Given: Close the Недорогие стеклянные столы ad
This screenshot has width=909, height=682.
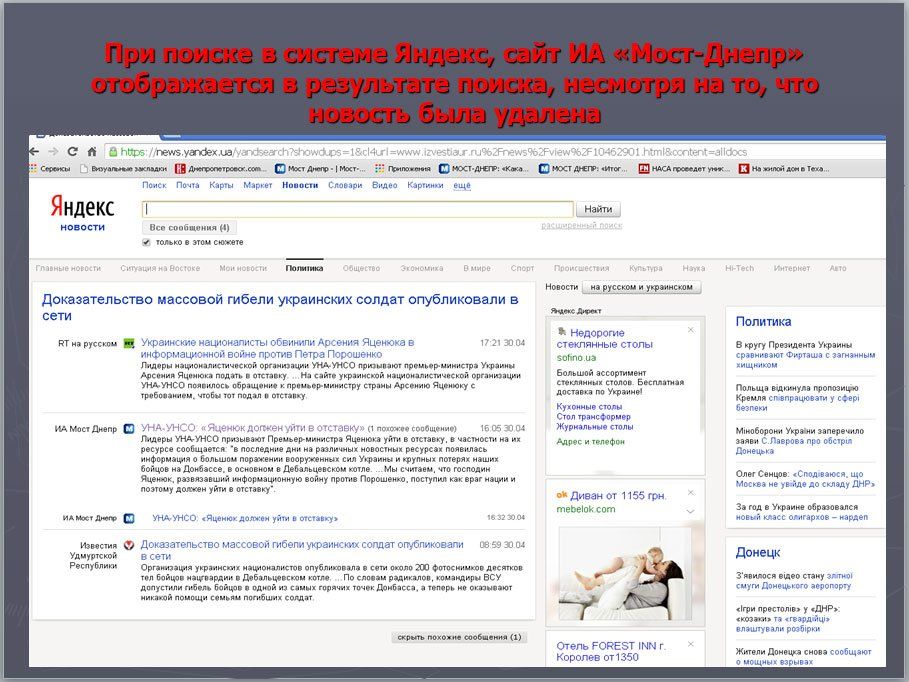Looking at the screenshot, I should 690,330.
